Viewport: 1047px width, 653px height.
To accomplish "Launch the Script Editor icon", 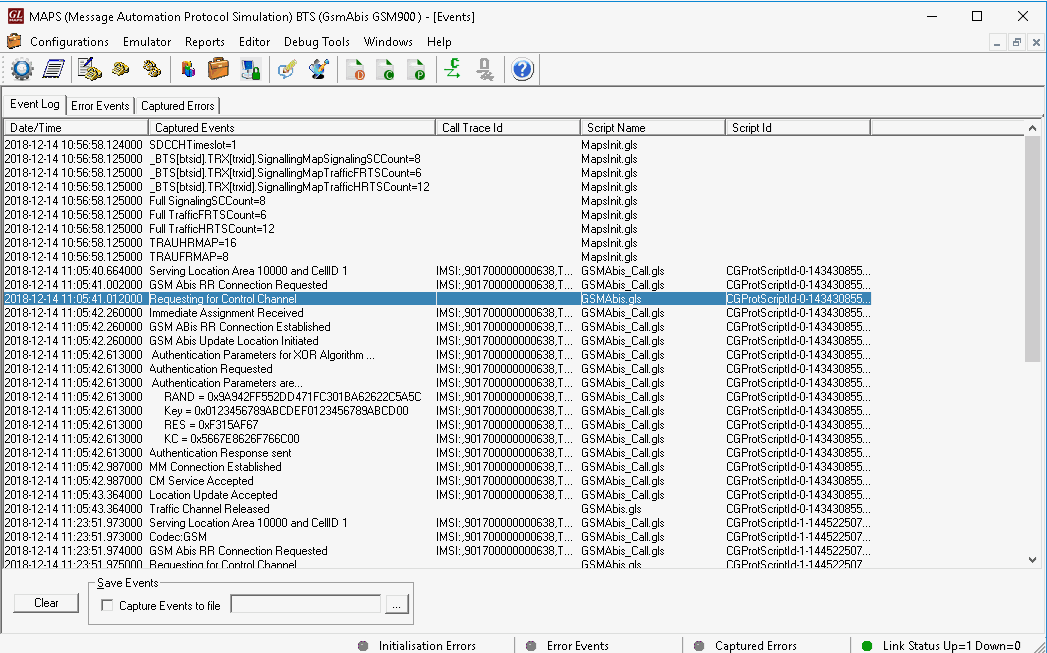I will [86, 69].
